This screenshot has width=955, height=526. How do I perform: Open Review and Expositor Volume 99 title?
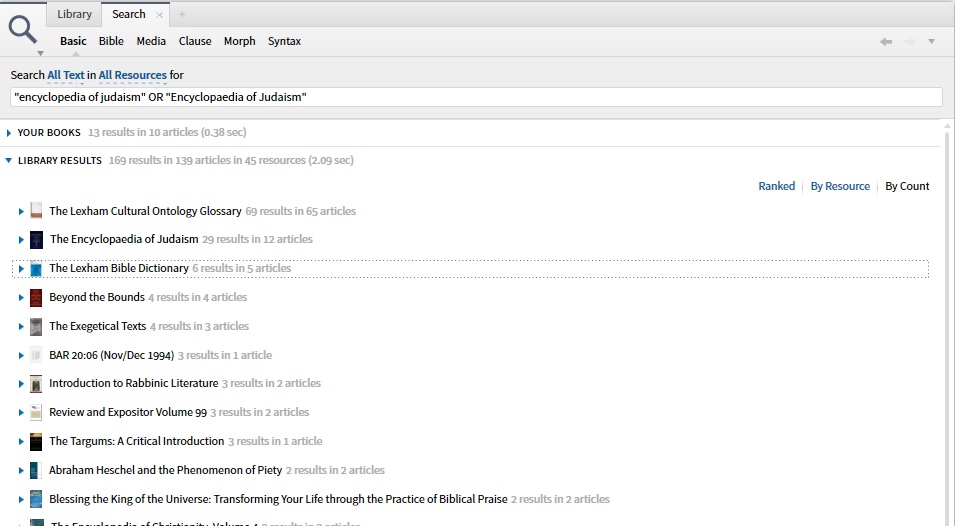[x=128, y=412]
